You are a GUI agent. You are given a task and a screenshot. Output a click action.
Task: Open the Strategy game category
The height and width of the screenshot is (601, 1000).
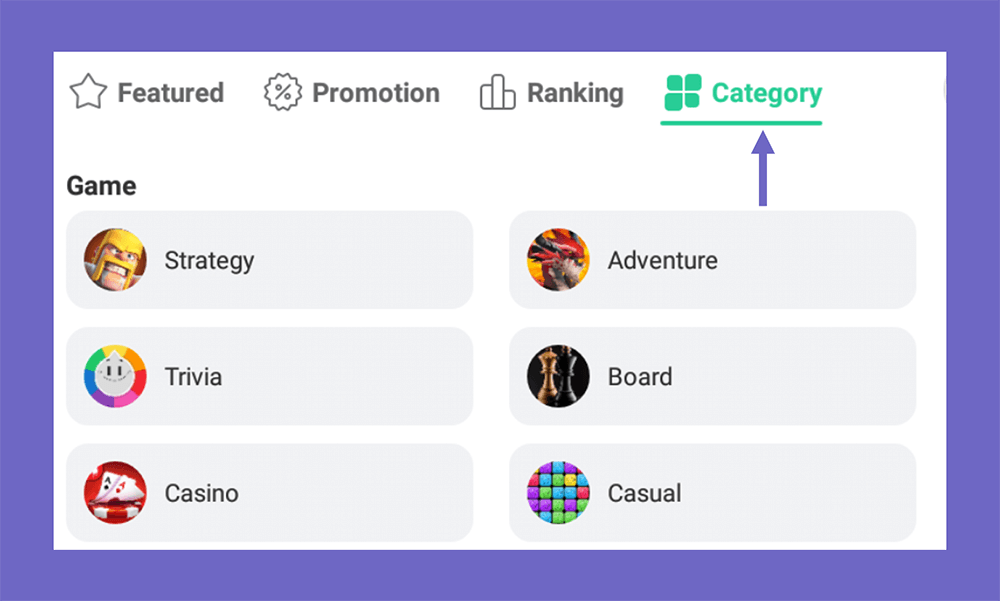(x=270, y=260)
